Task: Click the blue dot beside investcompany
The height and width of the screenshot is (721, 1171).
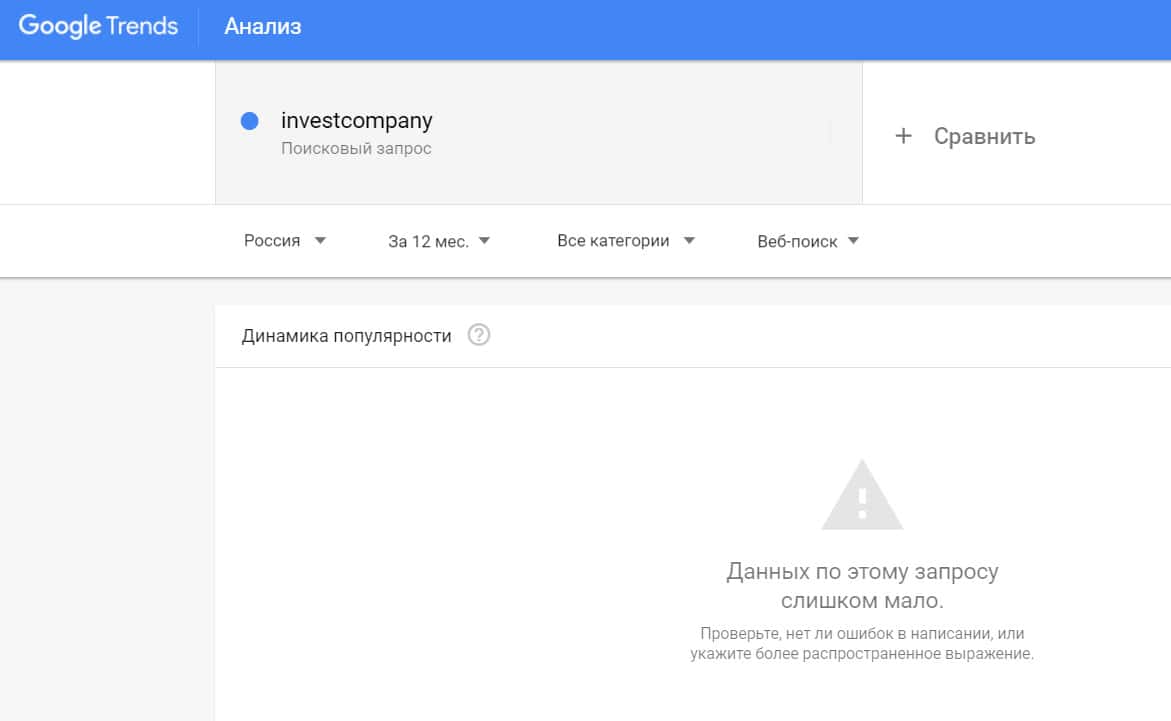Action: click(x=250, y=121)
